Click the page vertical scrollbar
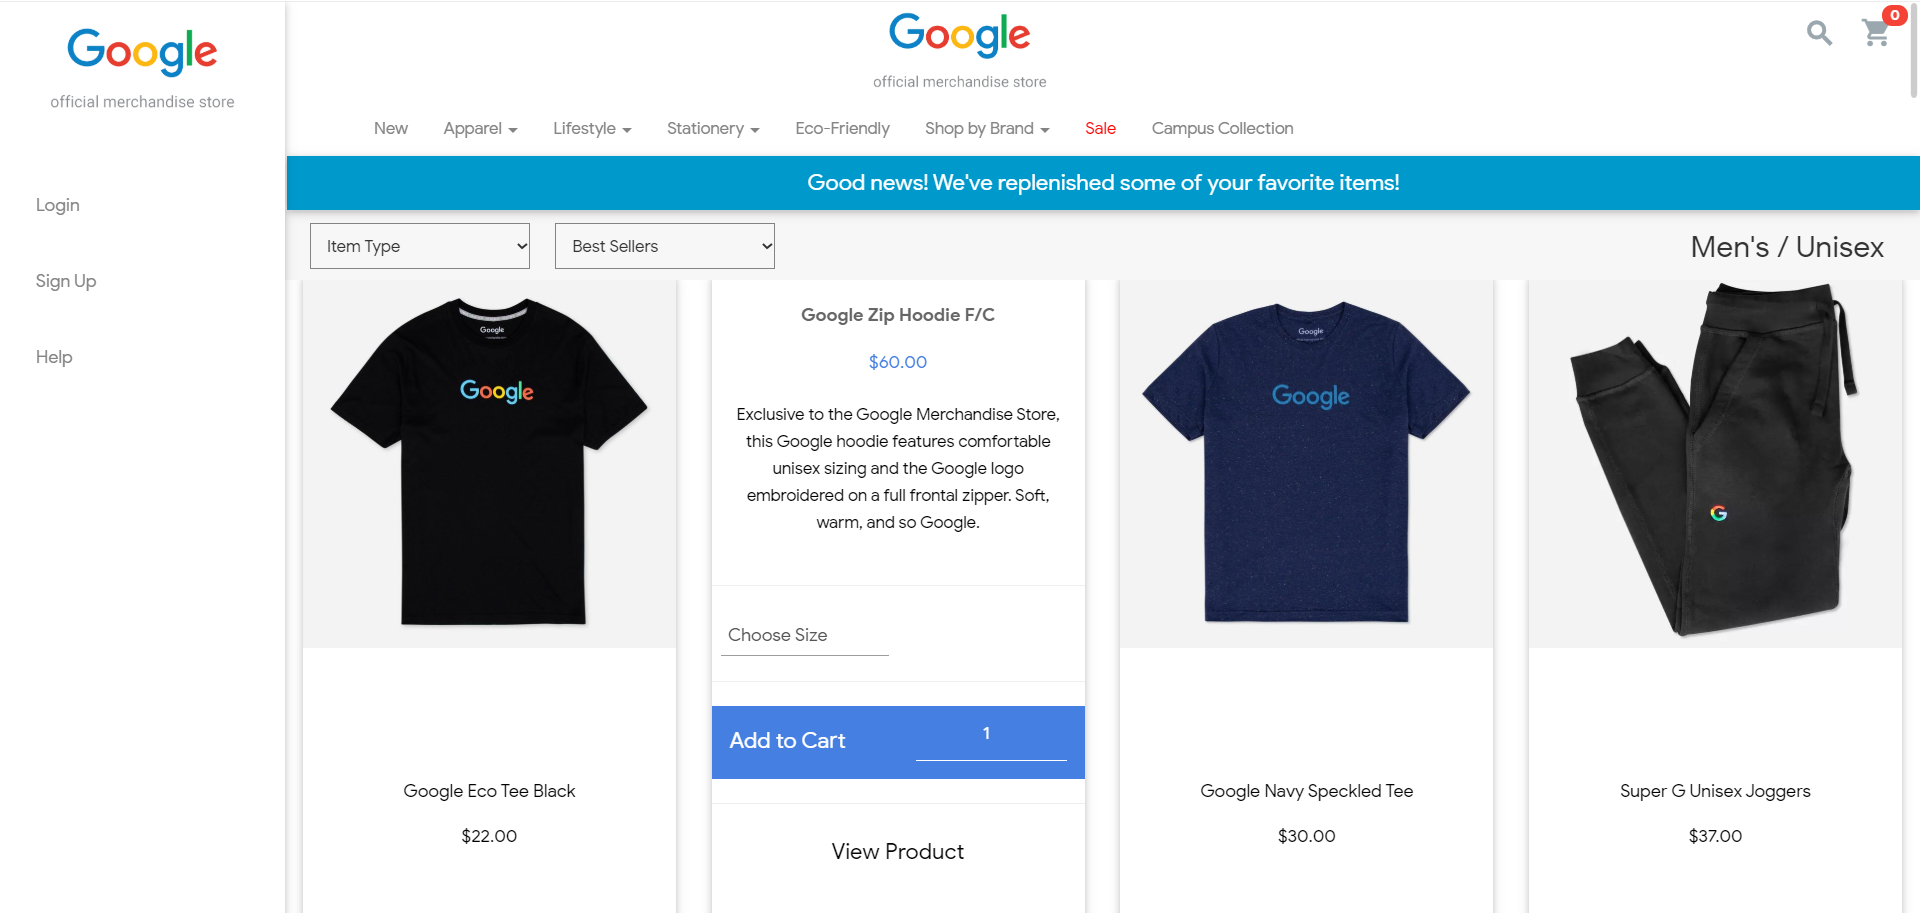 pos(1914,50)
